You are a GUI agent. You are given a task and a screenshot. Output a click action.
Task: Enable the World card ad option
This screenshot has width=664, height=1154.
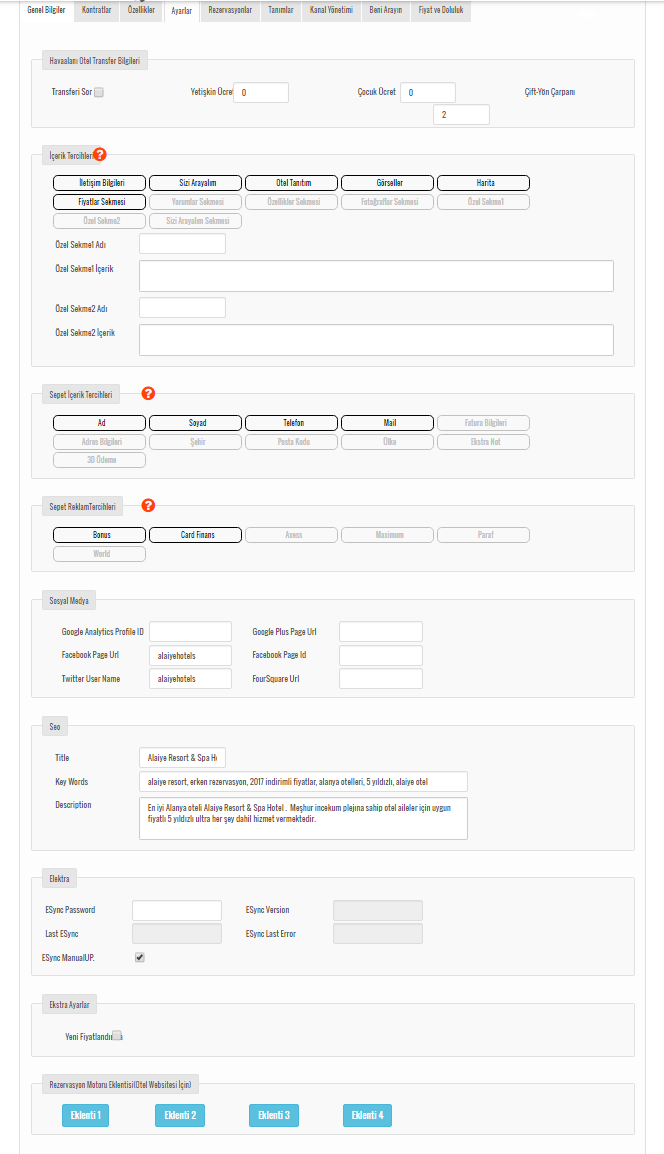(x=99, y=554)
